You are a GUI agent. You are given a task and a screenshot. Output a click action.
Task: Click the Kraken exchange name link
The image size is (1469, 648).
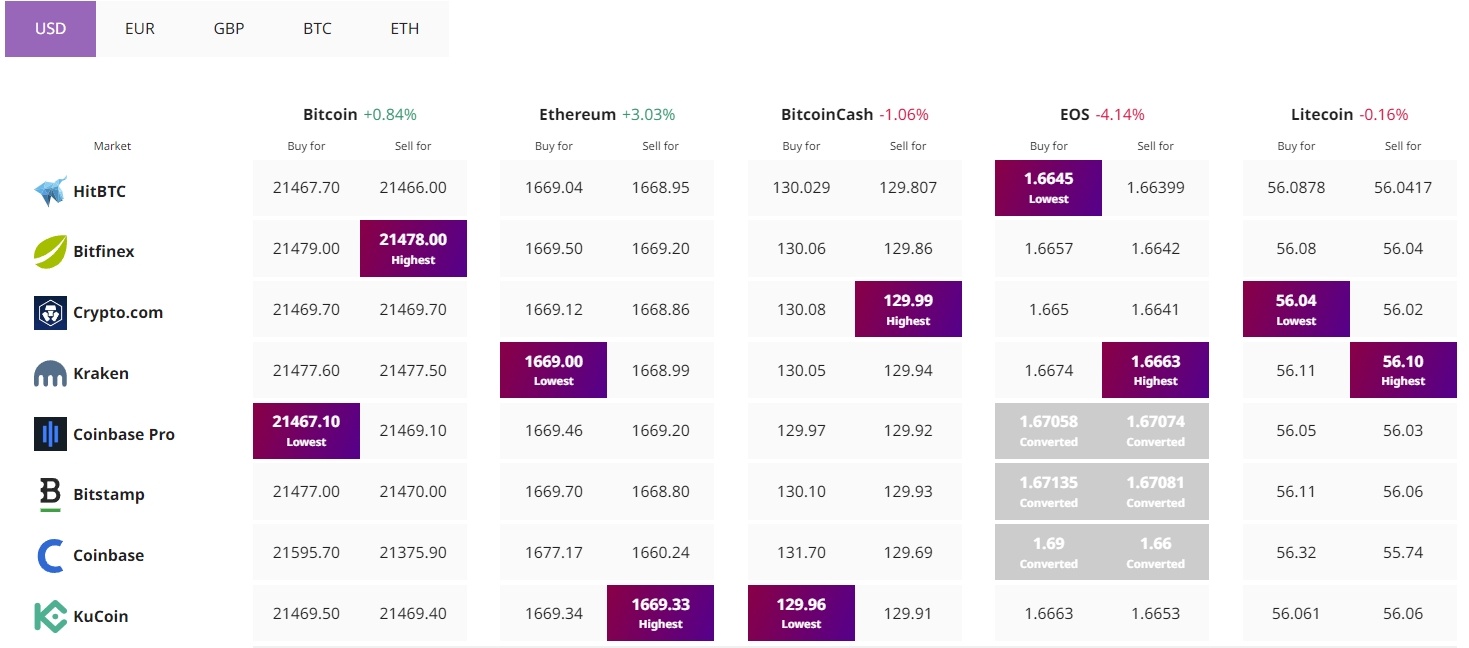pos(101,373)
